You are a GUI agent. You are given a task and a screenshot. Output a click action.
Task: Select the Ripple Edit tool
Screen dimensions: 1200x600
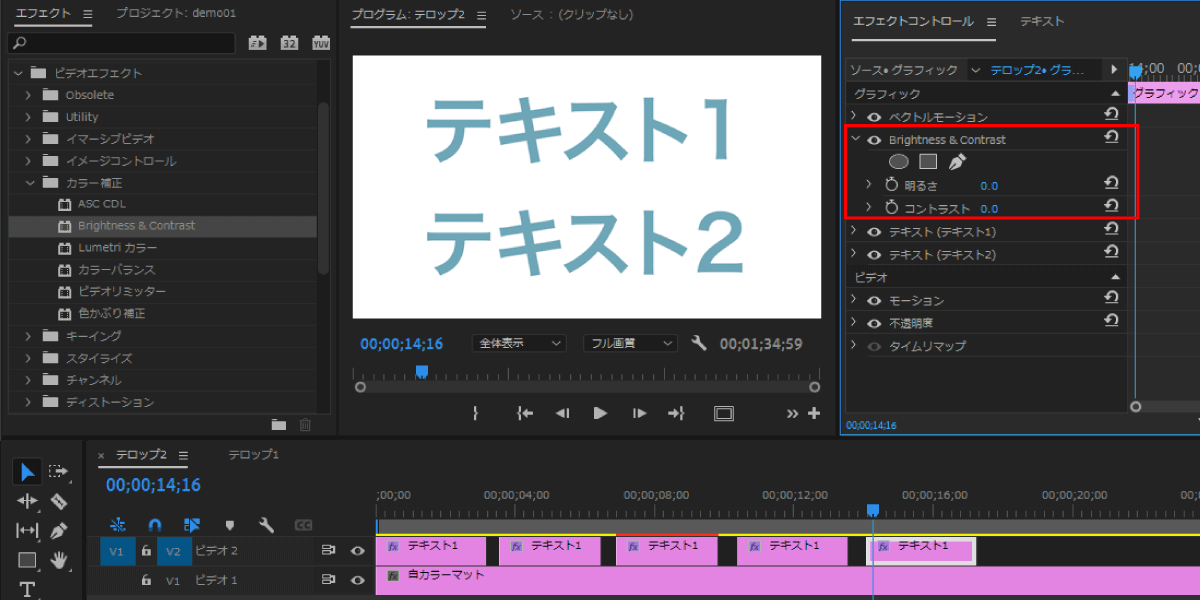[x=27, y=501]
